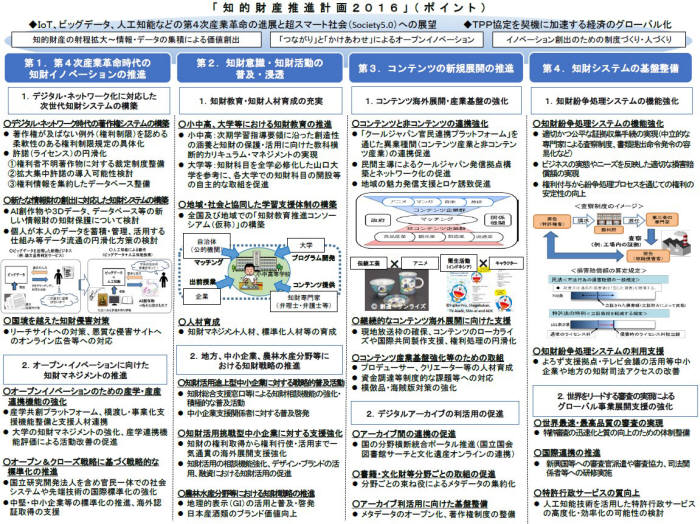
Task: Click the heading "○コンテンツ産業基盤強化等のための取組"
Action: coord(428,358)
